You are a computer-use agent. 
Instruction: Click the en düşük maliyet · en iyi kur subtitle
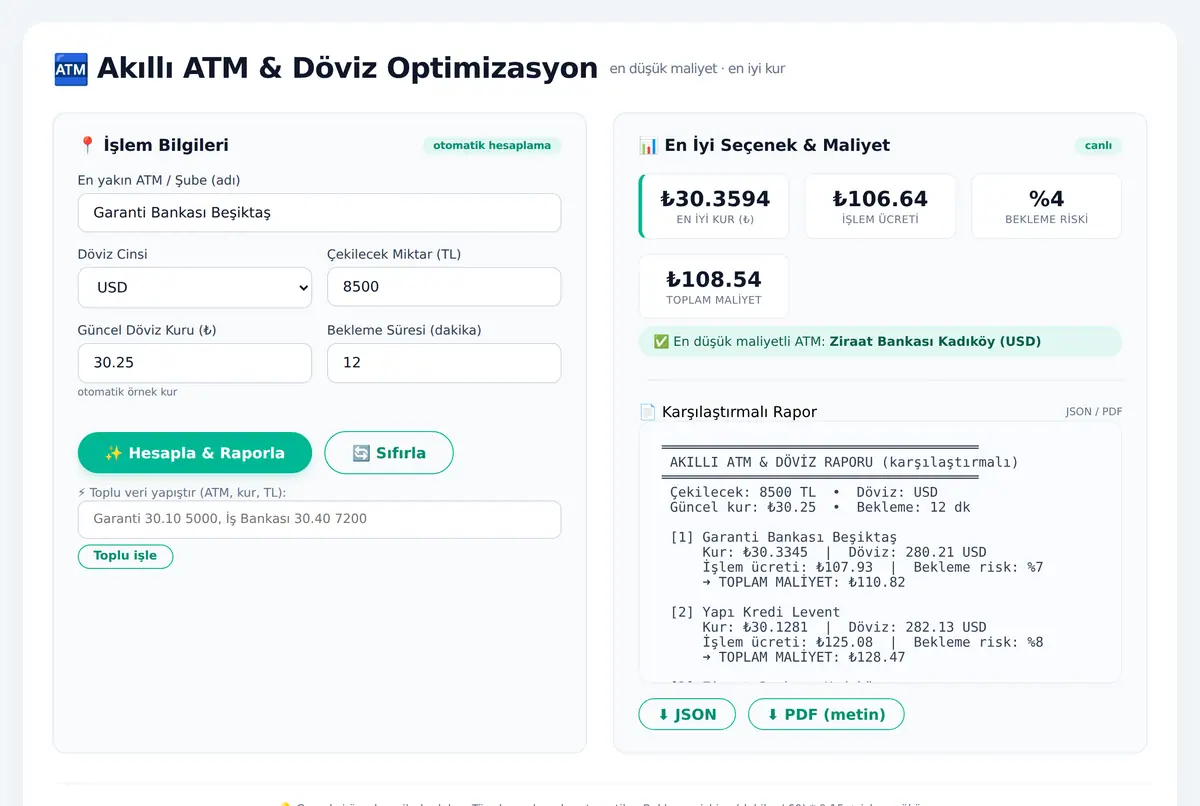coord(697,69)
